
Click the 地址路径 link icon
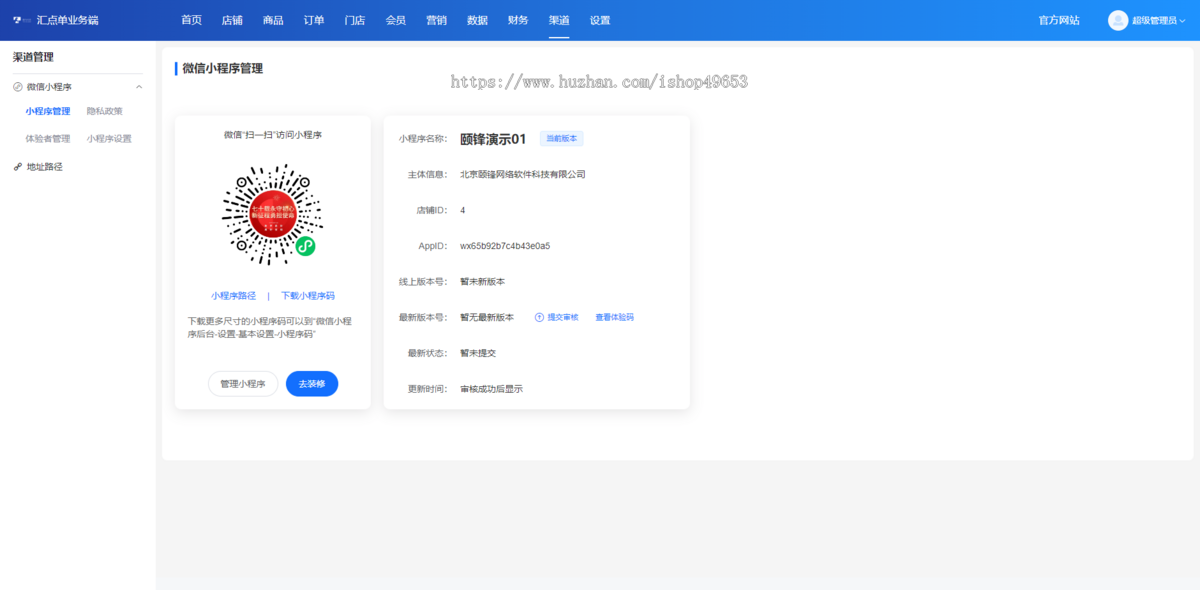point(18,167)
